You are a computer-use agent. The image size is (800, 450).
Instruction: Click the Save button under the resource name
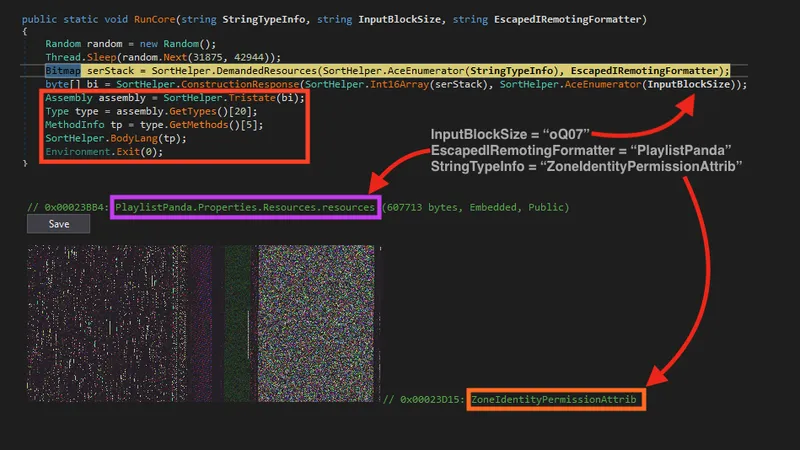pos(59,224)
